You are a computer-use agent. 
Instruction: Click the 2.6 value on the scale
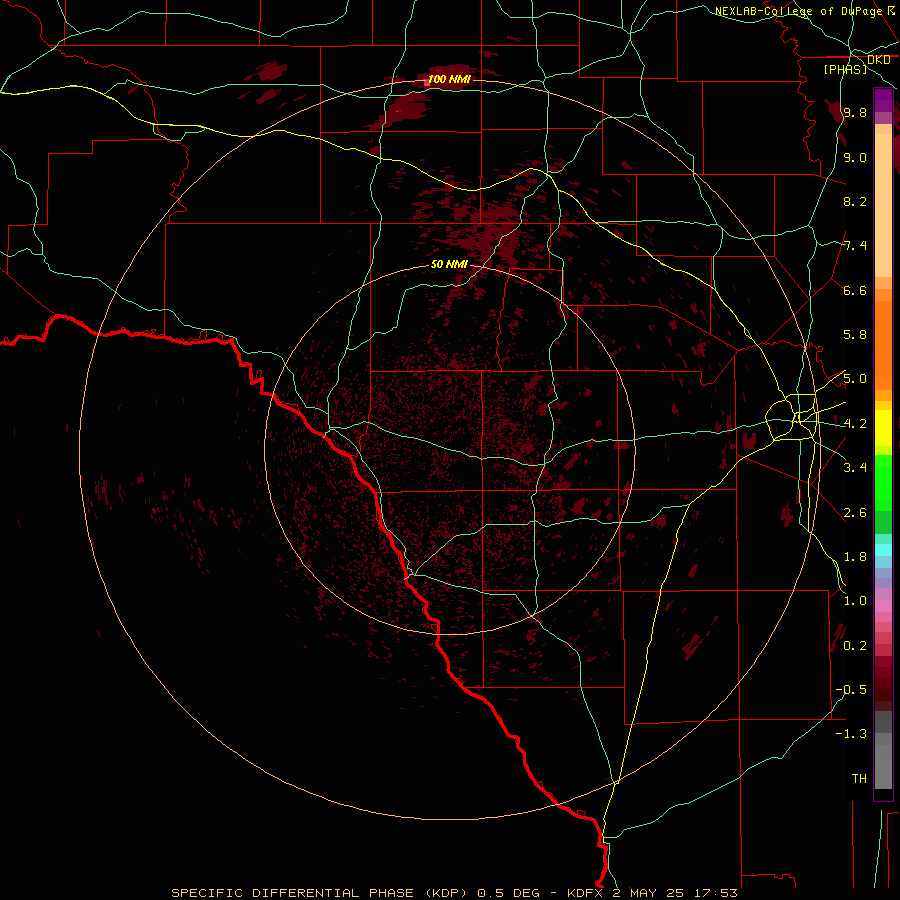point(855,512)
